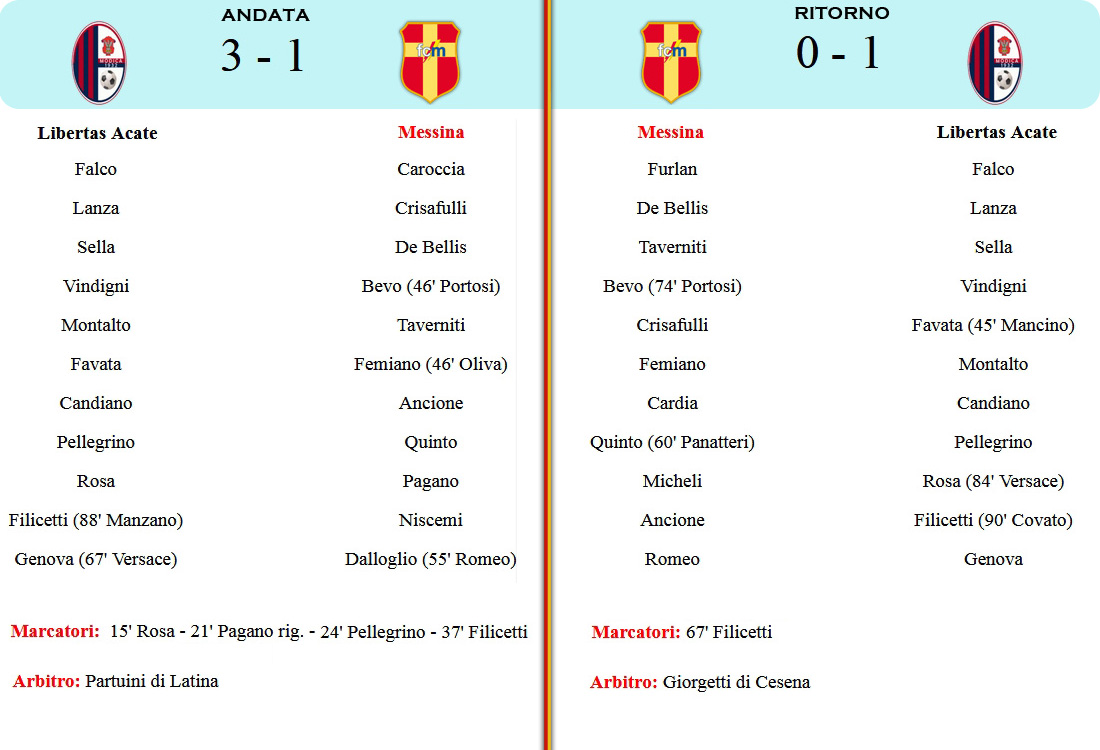Click the Marcatori label below Andata lineups
The image size is (1100, 750).
[x=55, y=631]
